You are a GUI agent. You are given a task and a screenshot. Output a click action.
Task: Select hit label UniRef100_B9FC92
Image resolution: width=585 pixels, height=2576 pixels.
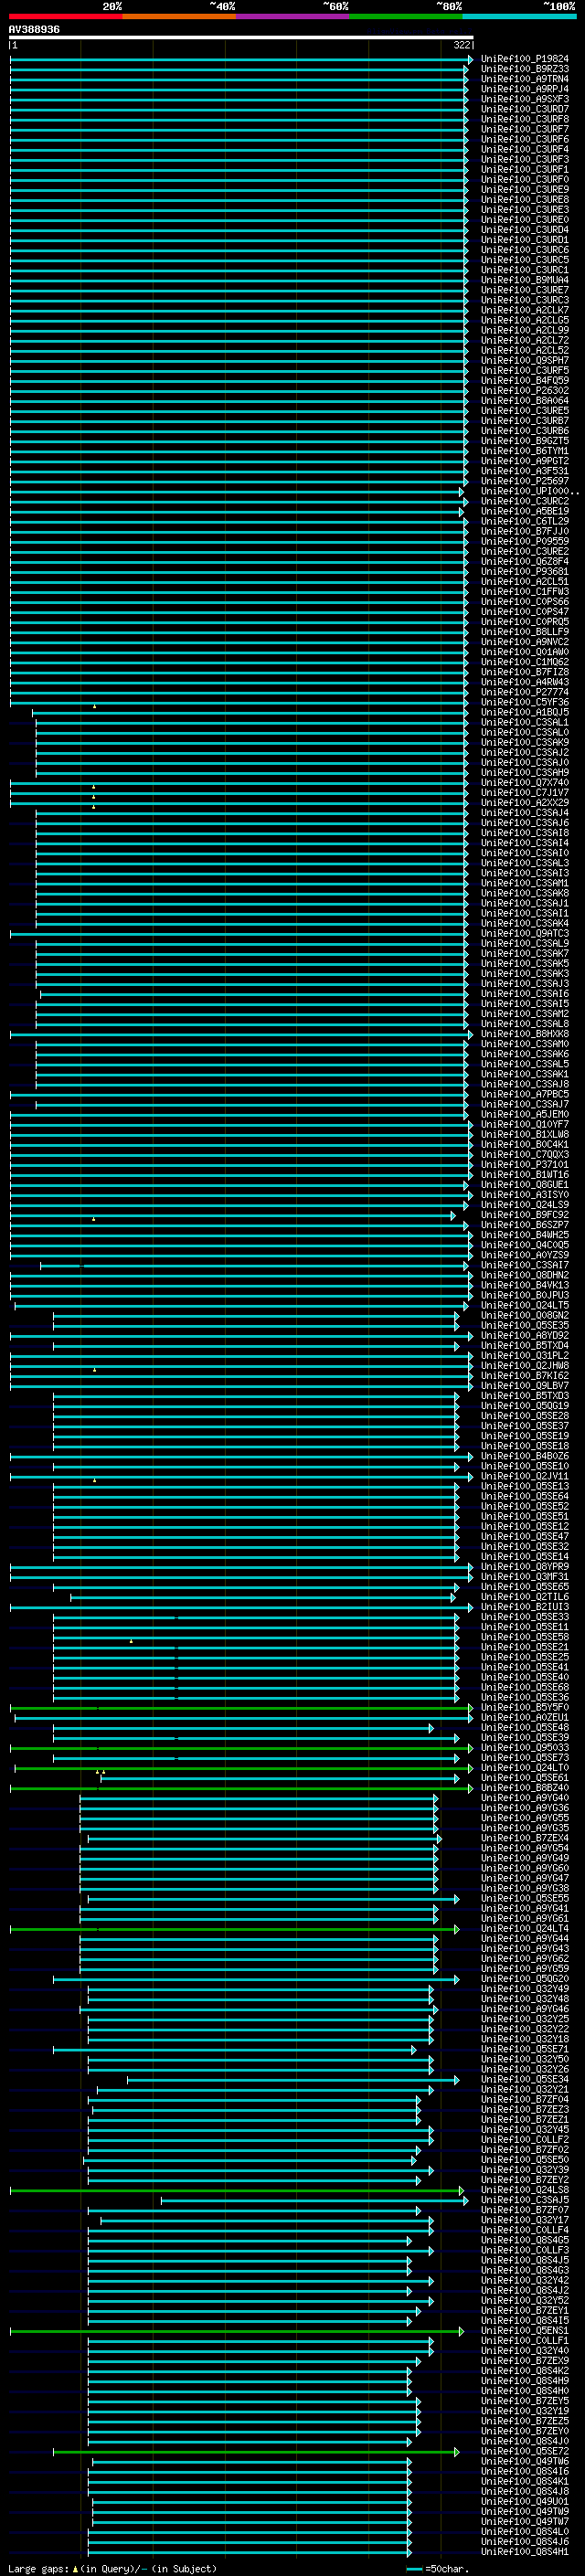point(524,1214)
